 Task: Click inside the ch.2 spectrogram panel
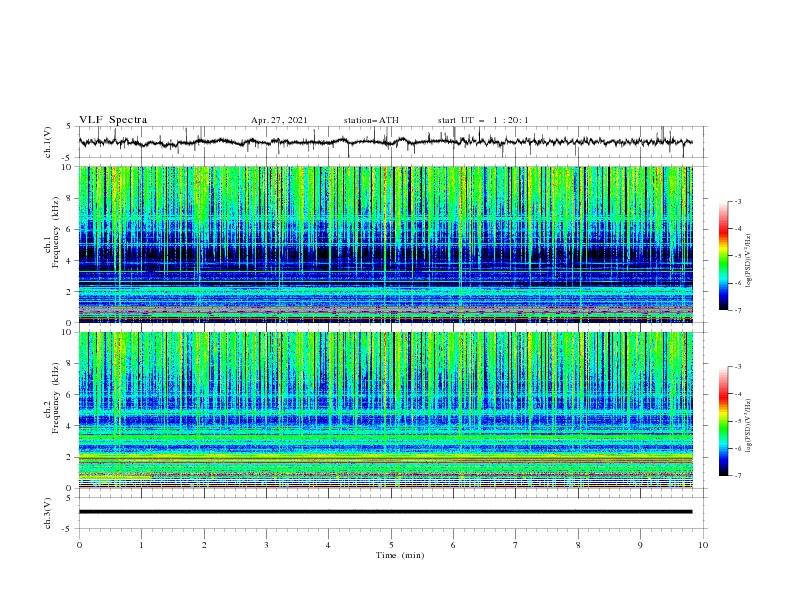pyautogui.click(x=385, y=410)
